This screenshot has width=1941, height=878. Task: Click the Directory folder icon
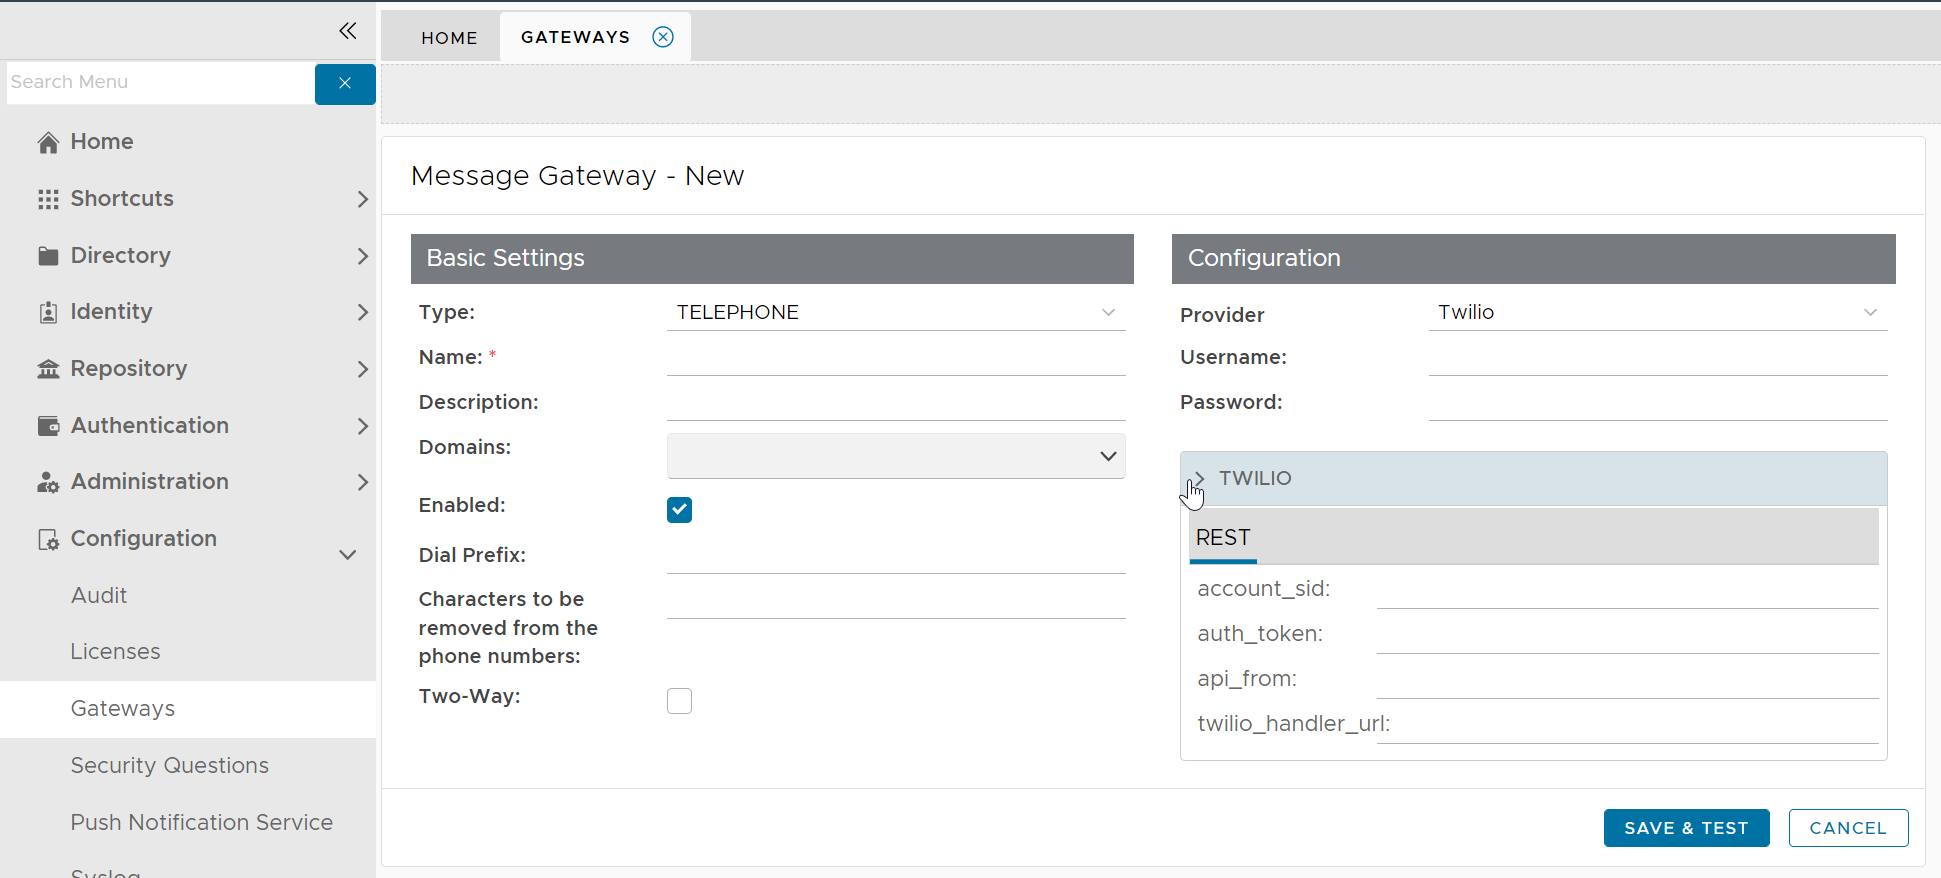point(48,256)
